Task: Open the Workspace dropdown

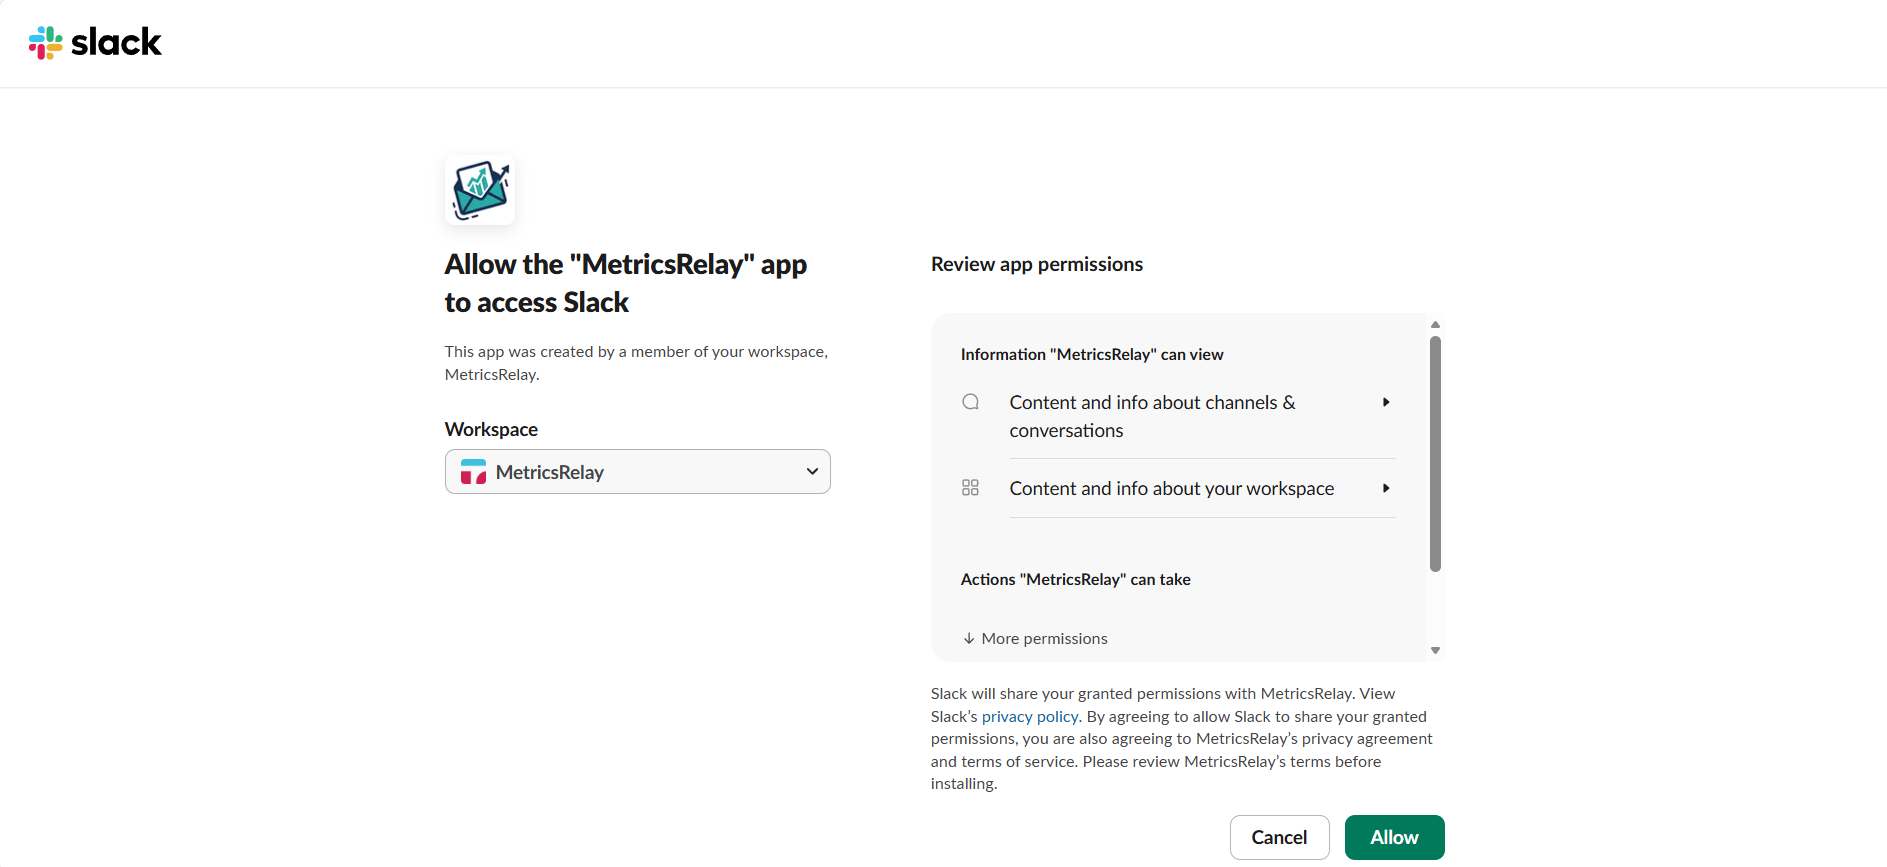Action: click(638, 472)
